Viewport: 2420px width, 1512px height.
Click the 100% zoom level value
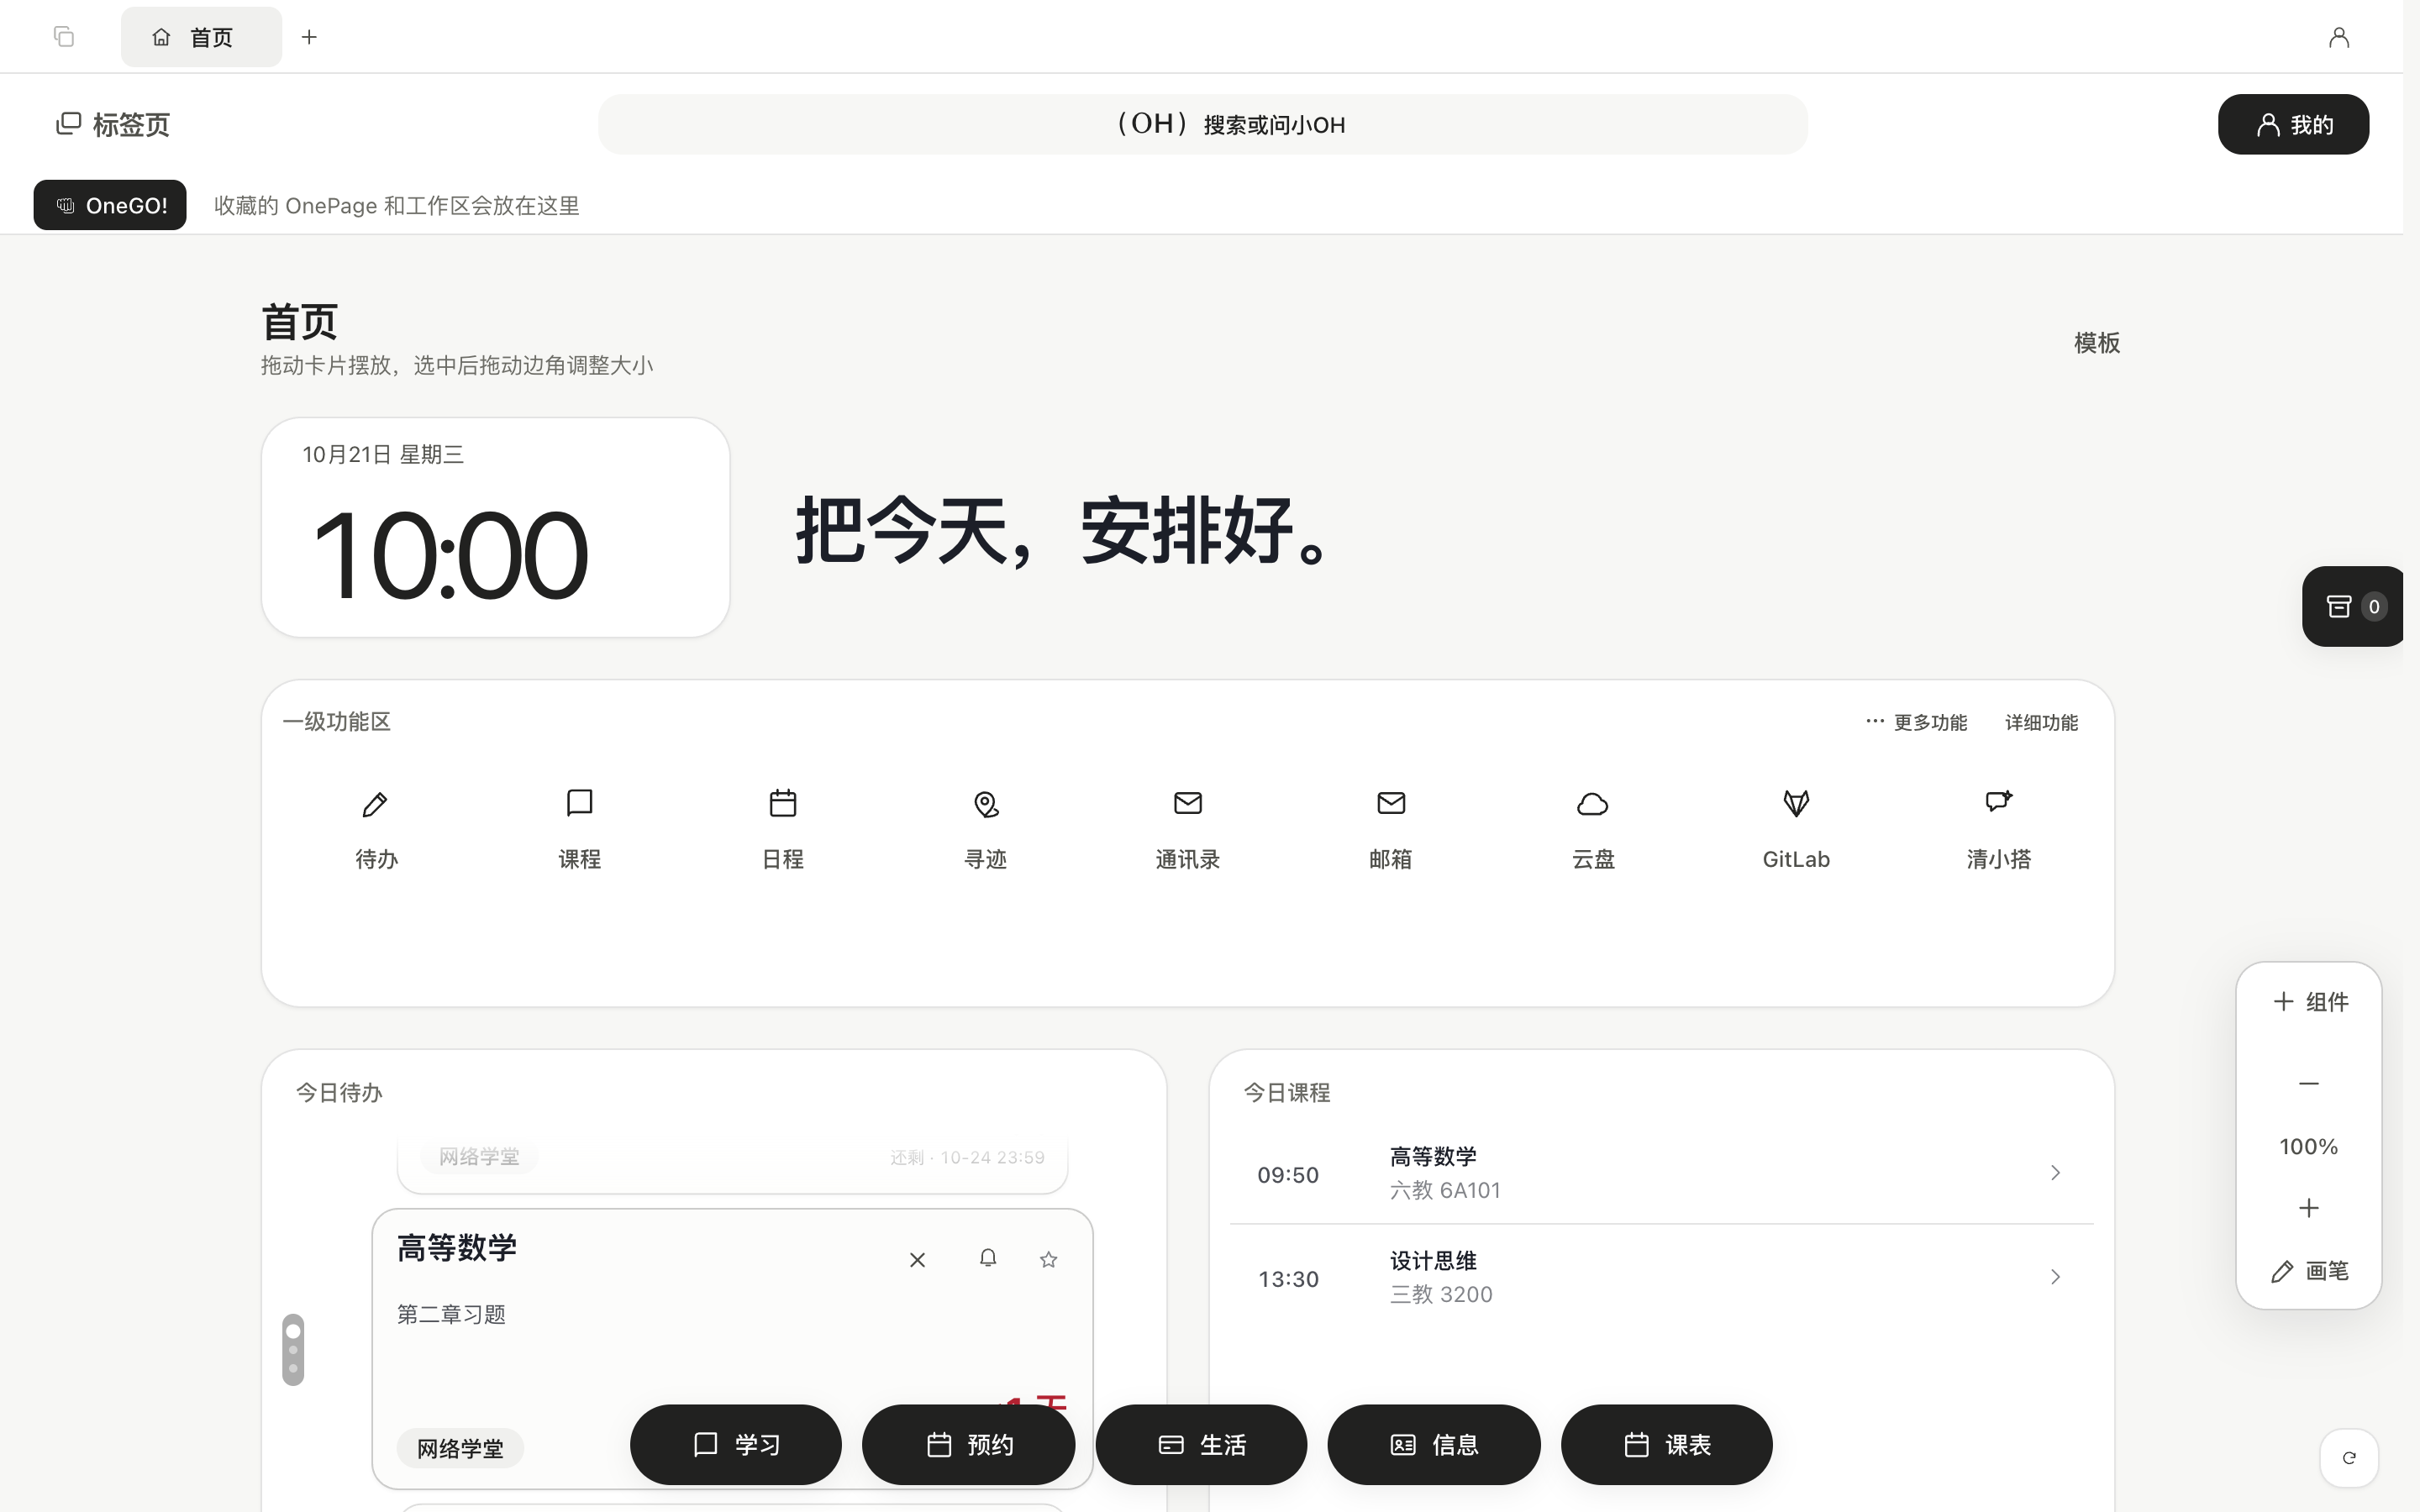2308,1146
